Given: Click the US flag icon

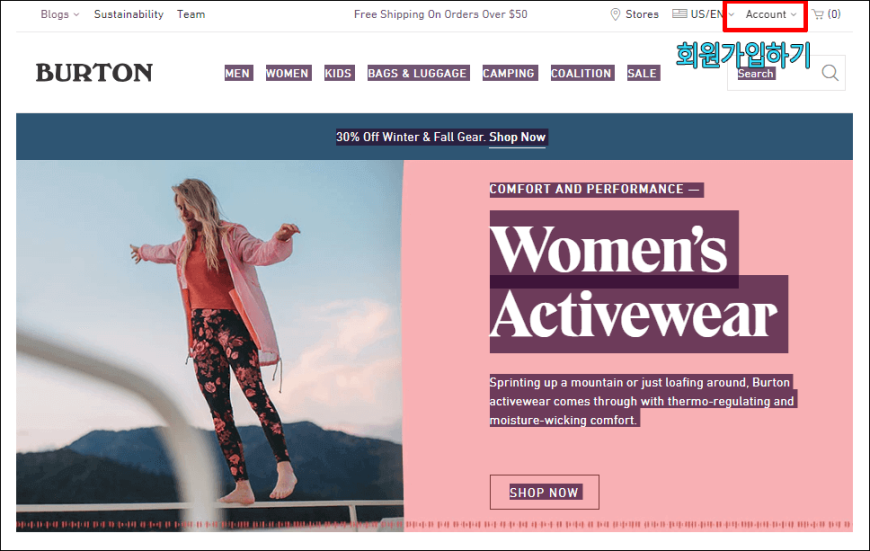Looking at the screenshot, I should tap(679, 13).
